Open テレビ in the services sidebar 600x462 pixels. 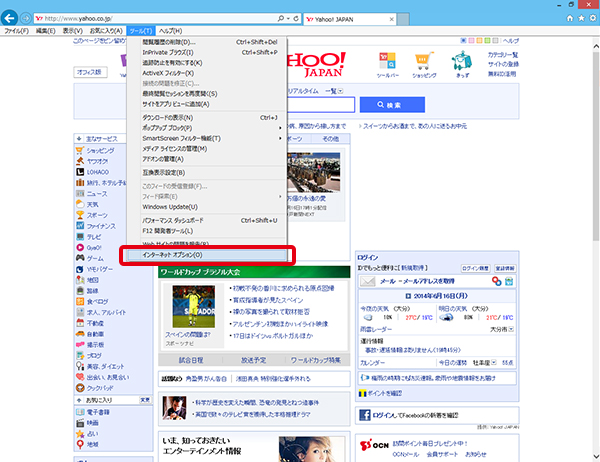[x=93, y=237]
